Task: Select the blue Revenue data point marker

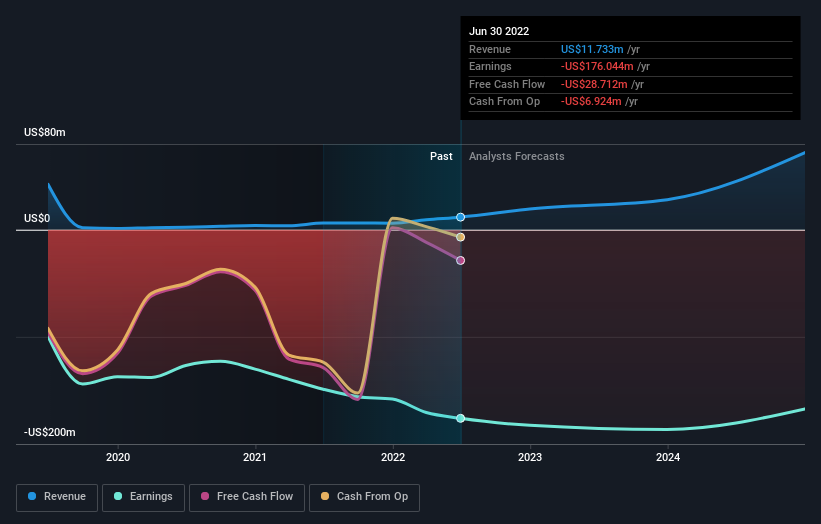Action: 460,217
